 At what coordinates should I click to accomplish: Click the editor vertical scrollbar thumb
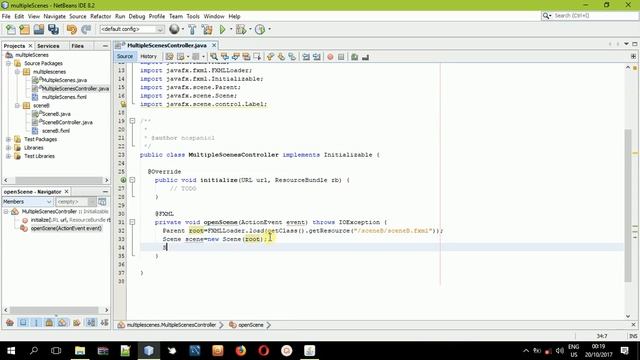628,205
